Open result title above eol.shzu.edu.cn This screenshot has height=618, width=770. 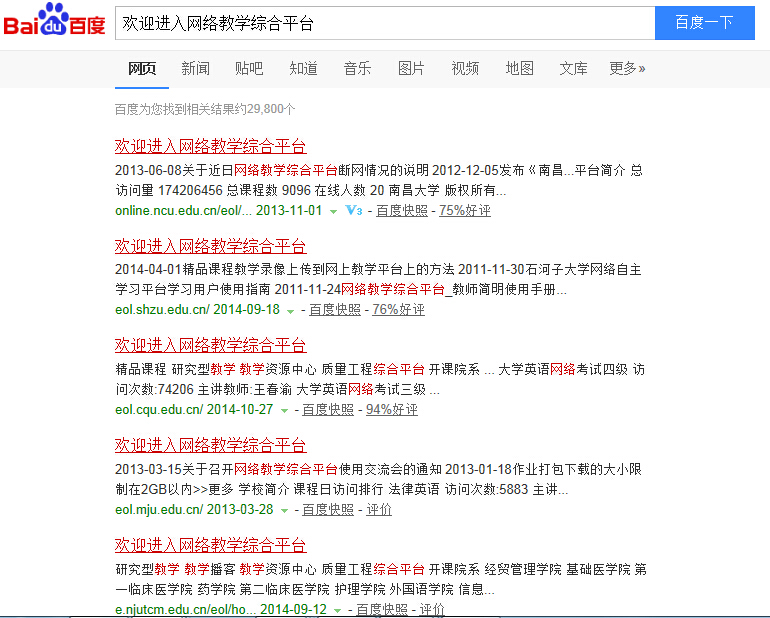[211, 246]
